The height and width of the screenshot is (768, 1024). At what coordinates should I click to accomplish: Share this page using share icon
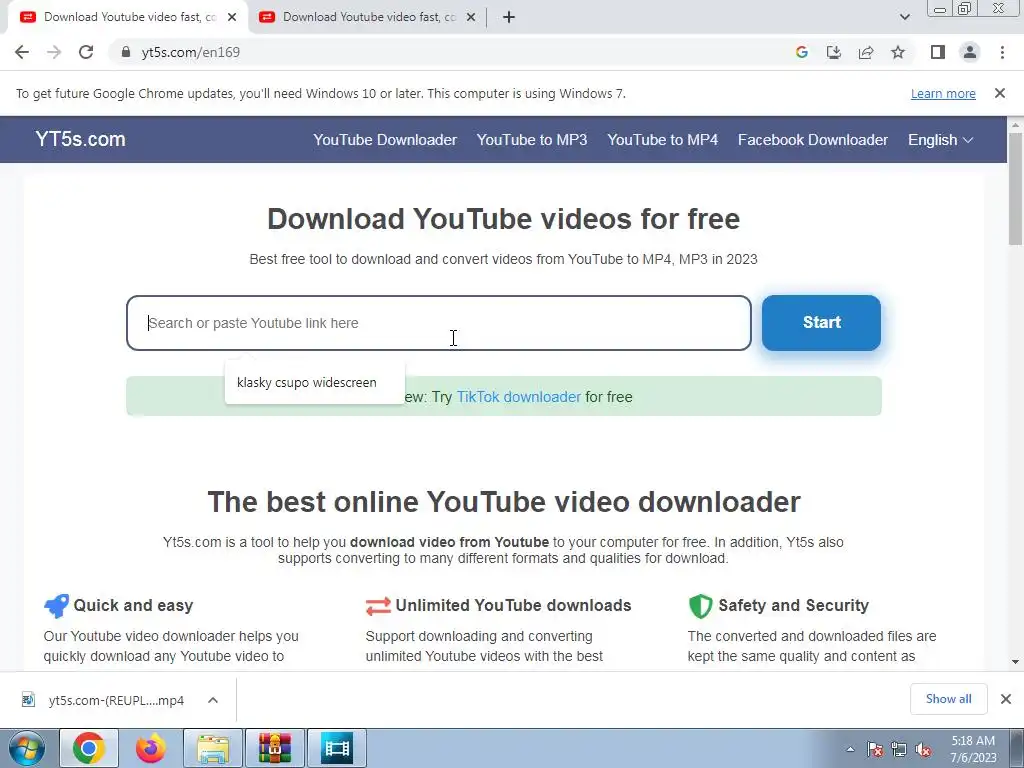[x=866, y=52]
